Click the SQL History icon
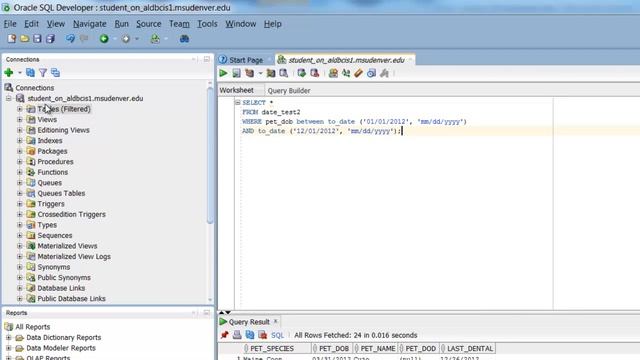Viewport: 640px width, 360px height. pyautogui.click(x=371, y=73)
